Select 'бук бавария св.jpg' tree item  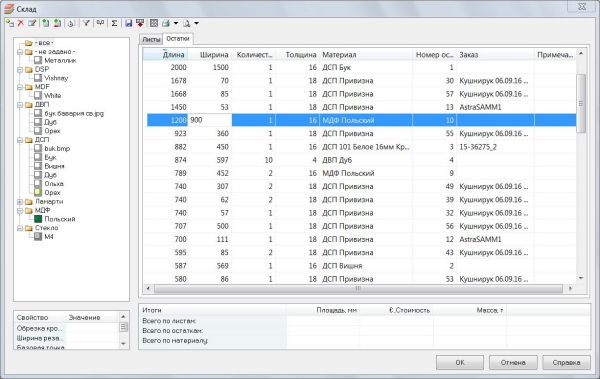click(74, 113)
